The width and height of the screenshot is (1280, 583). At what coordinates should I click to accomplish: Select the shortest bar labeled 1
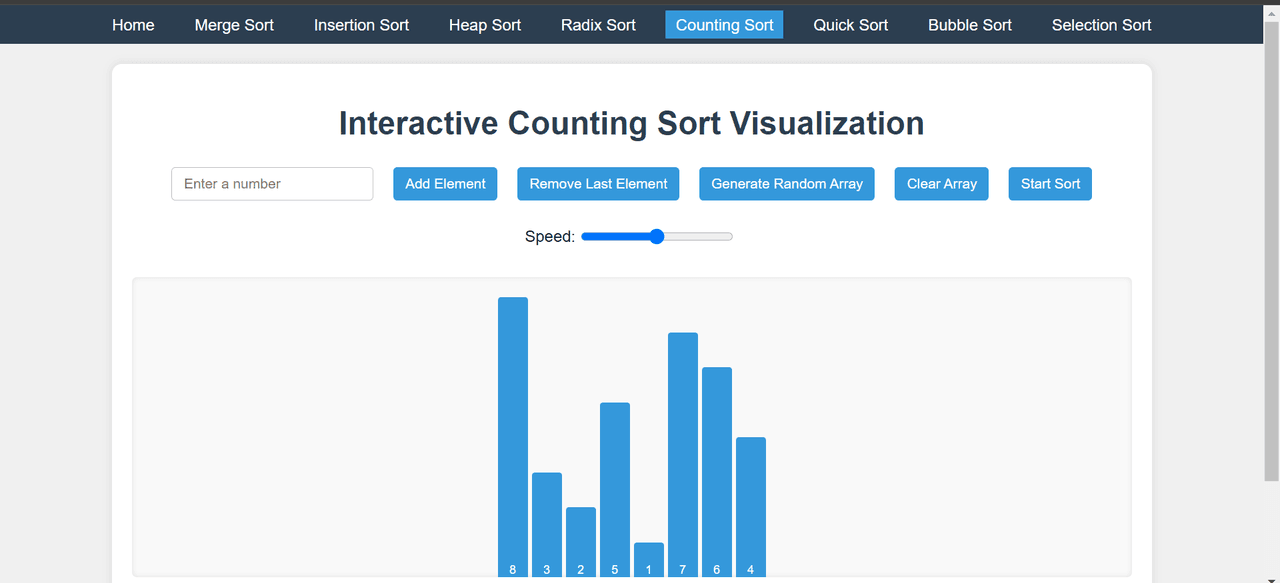click(x=649, y=558)
